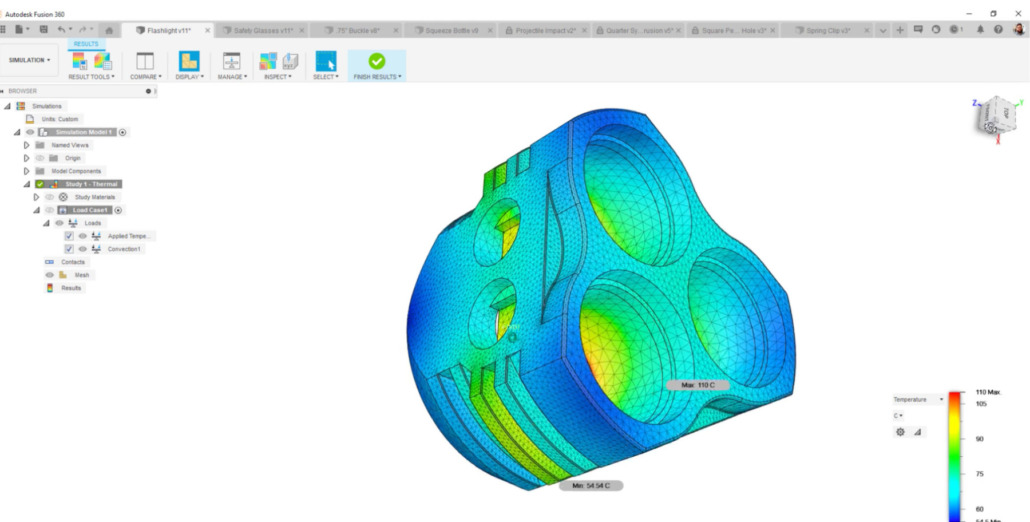Close the Flashlight v11 tab
This screenshot has width=1030, height=522.
pos(208,30)
